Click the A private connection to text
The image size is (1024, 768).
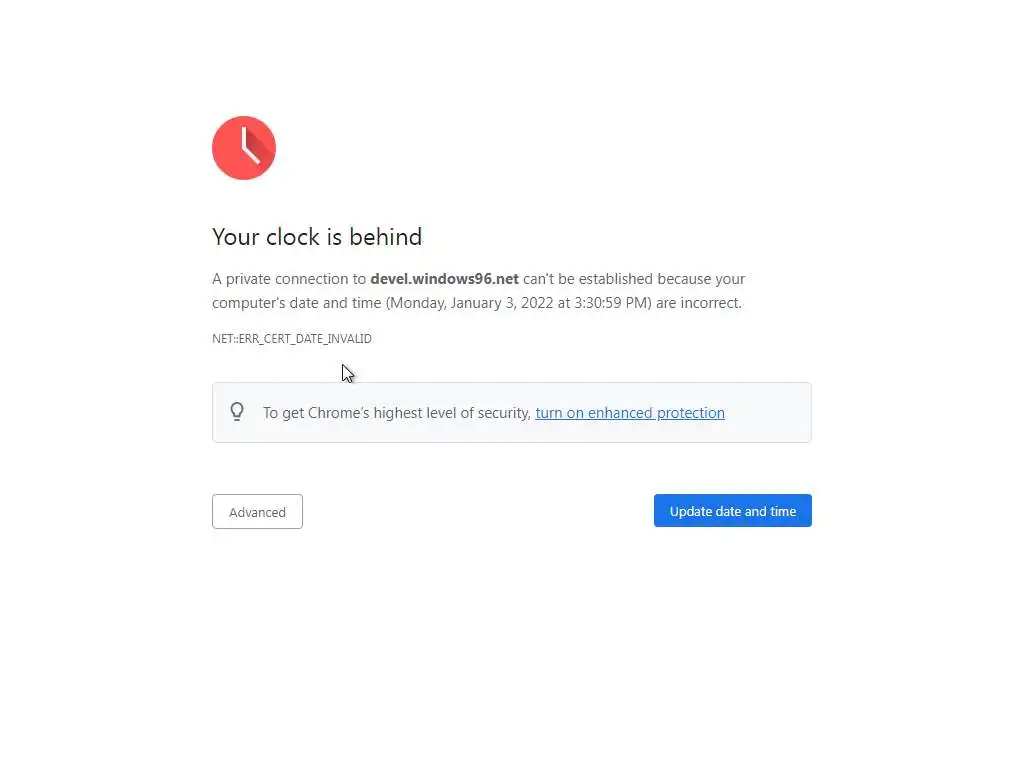(289, 279)
